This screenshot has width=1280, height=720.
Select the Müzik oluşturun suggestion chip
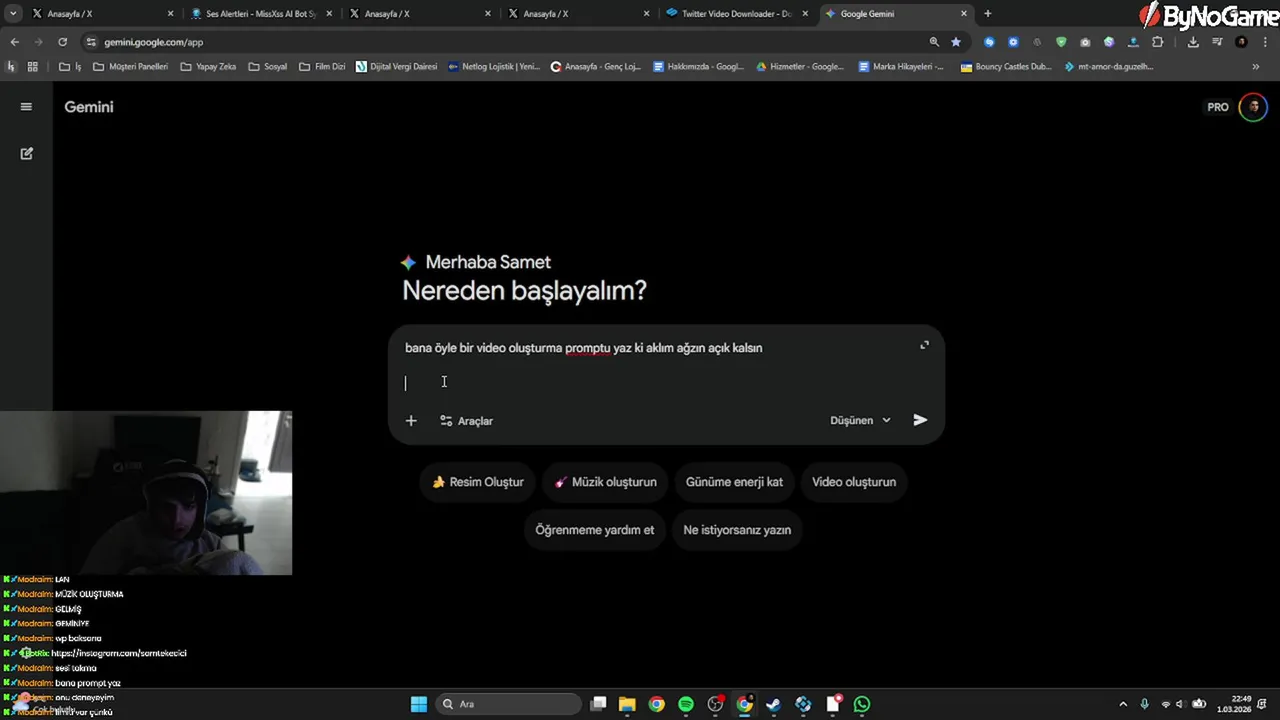[x=606, y=482]
